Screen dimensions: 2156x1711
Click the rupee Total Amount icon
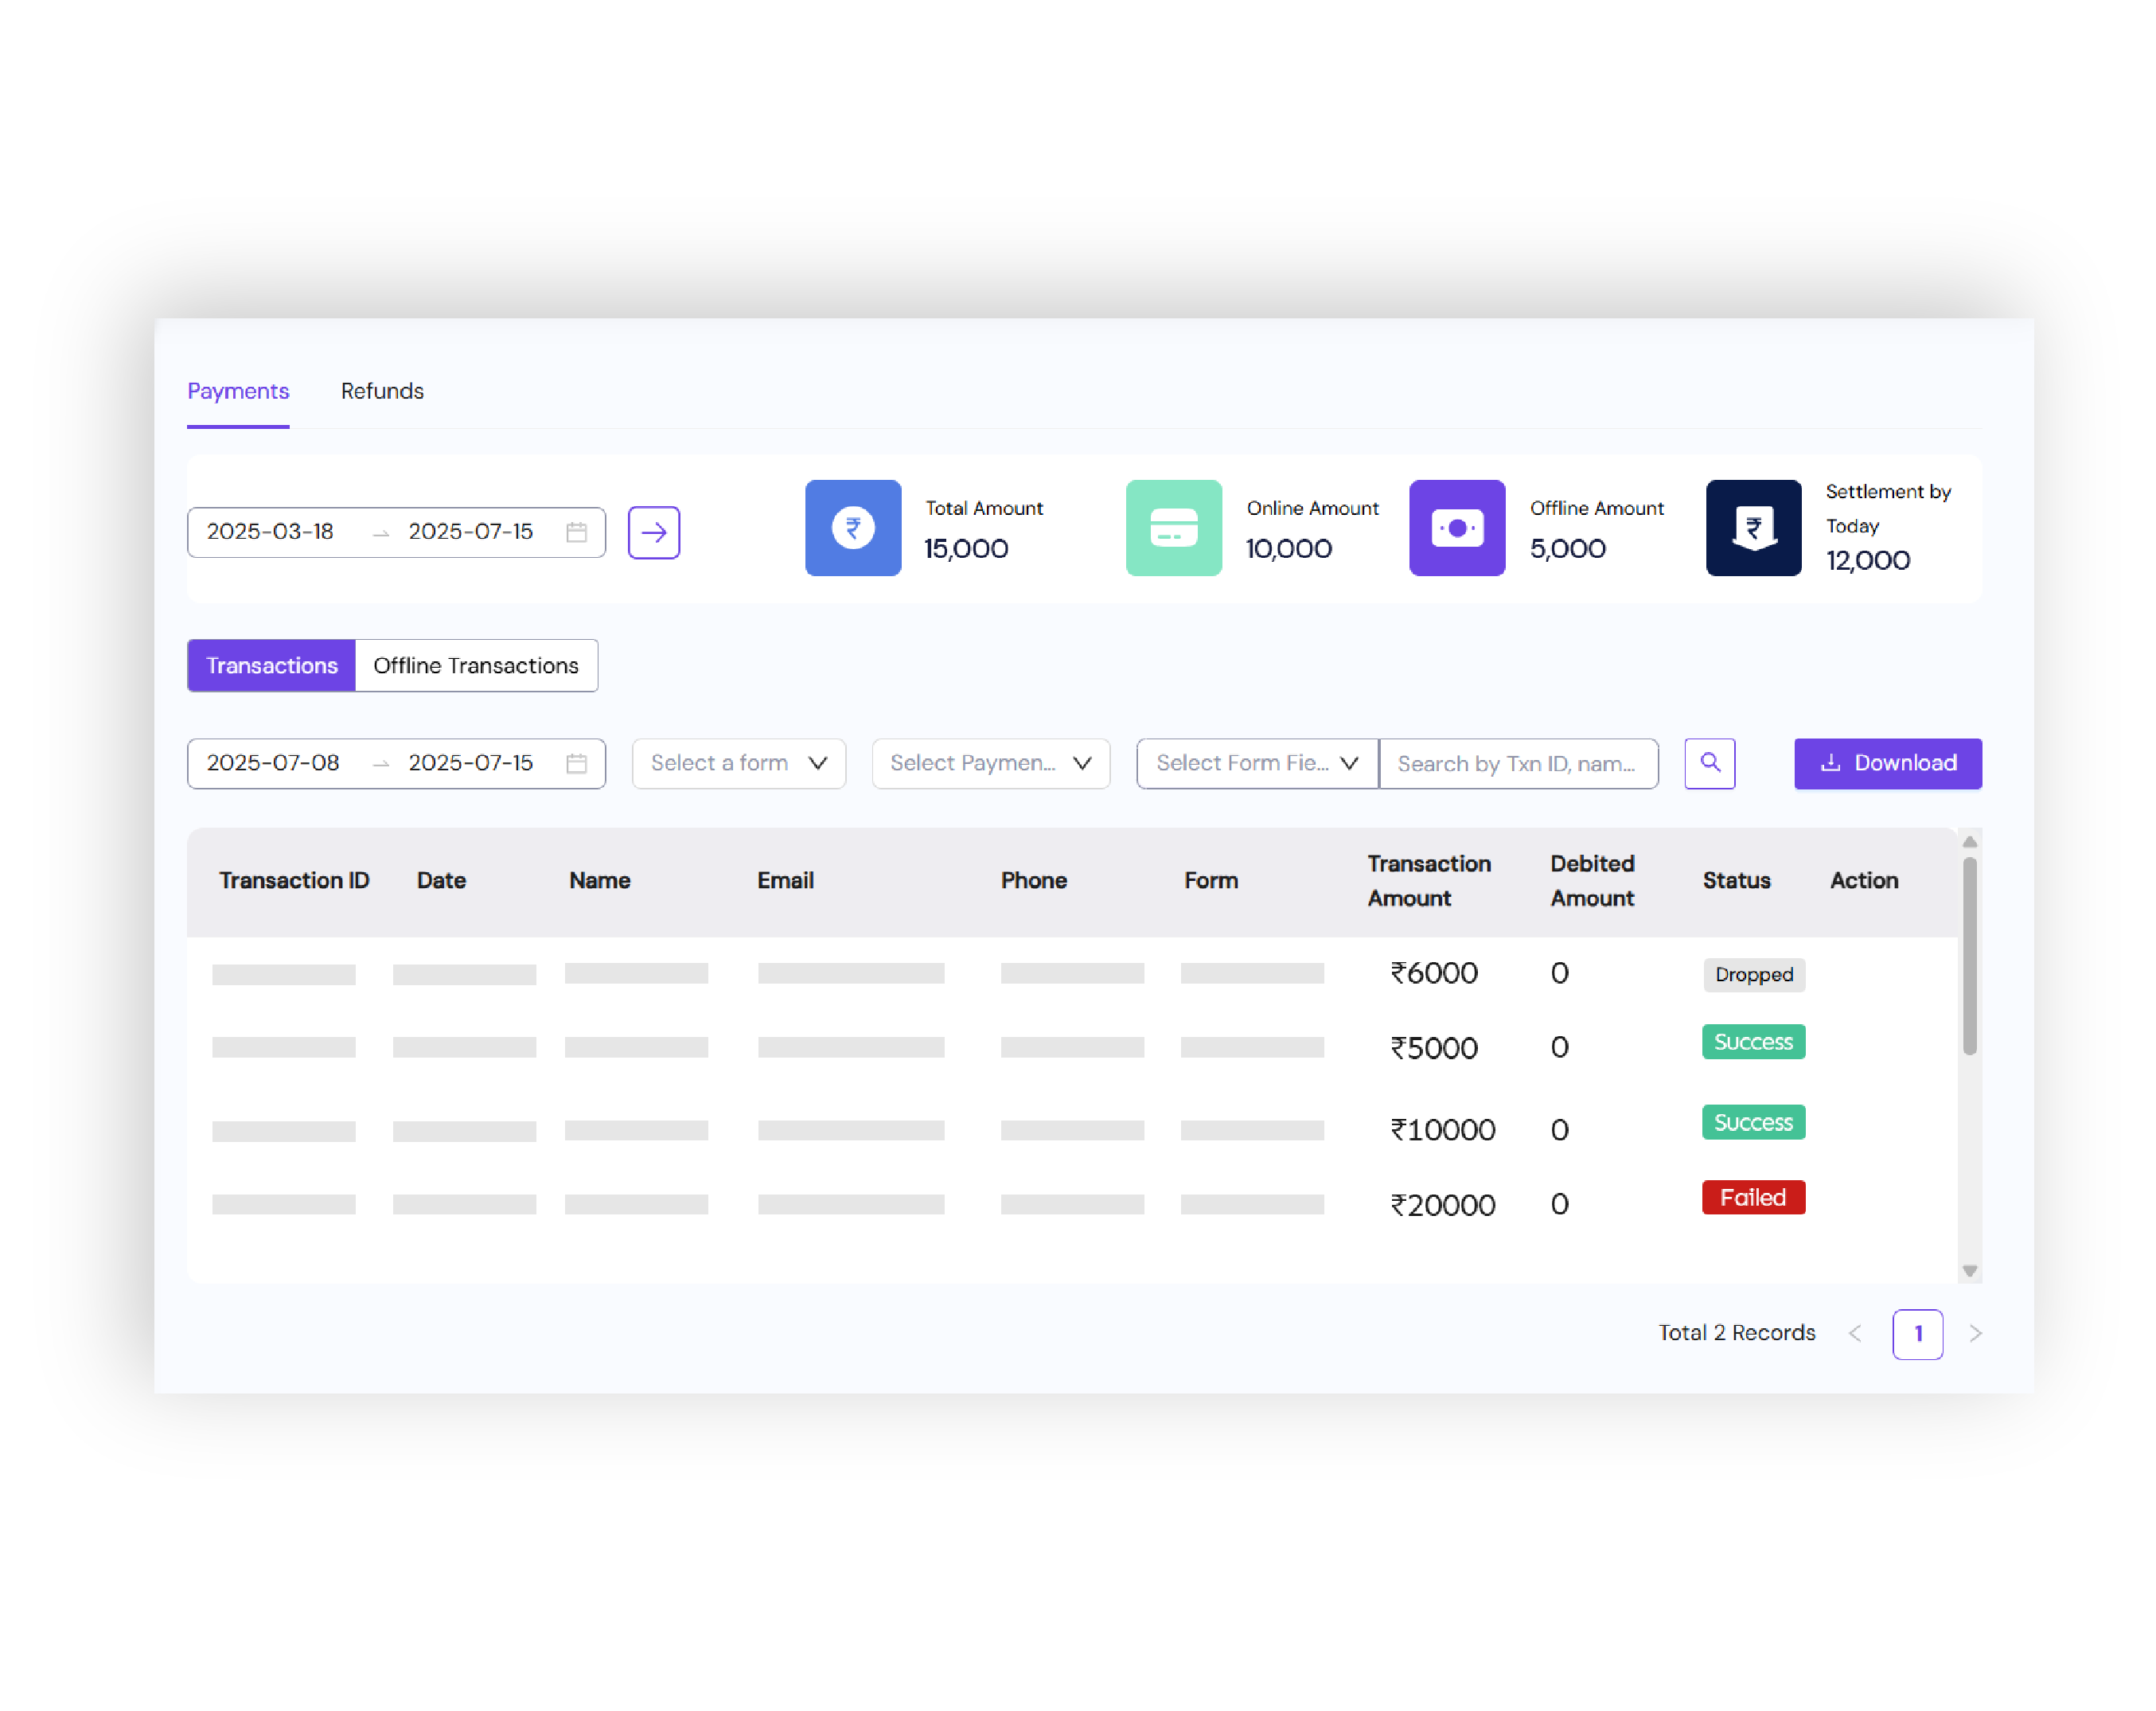(x=852, y=528)
